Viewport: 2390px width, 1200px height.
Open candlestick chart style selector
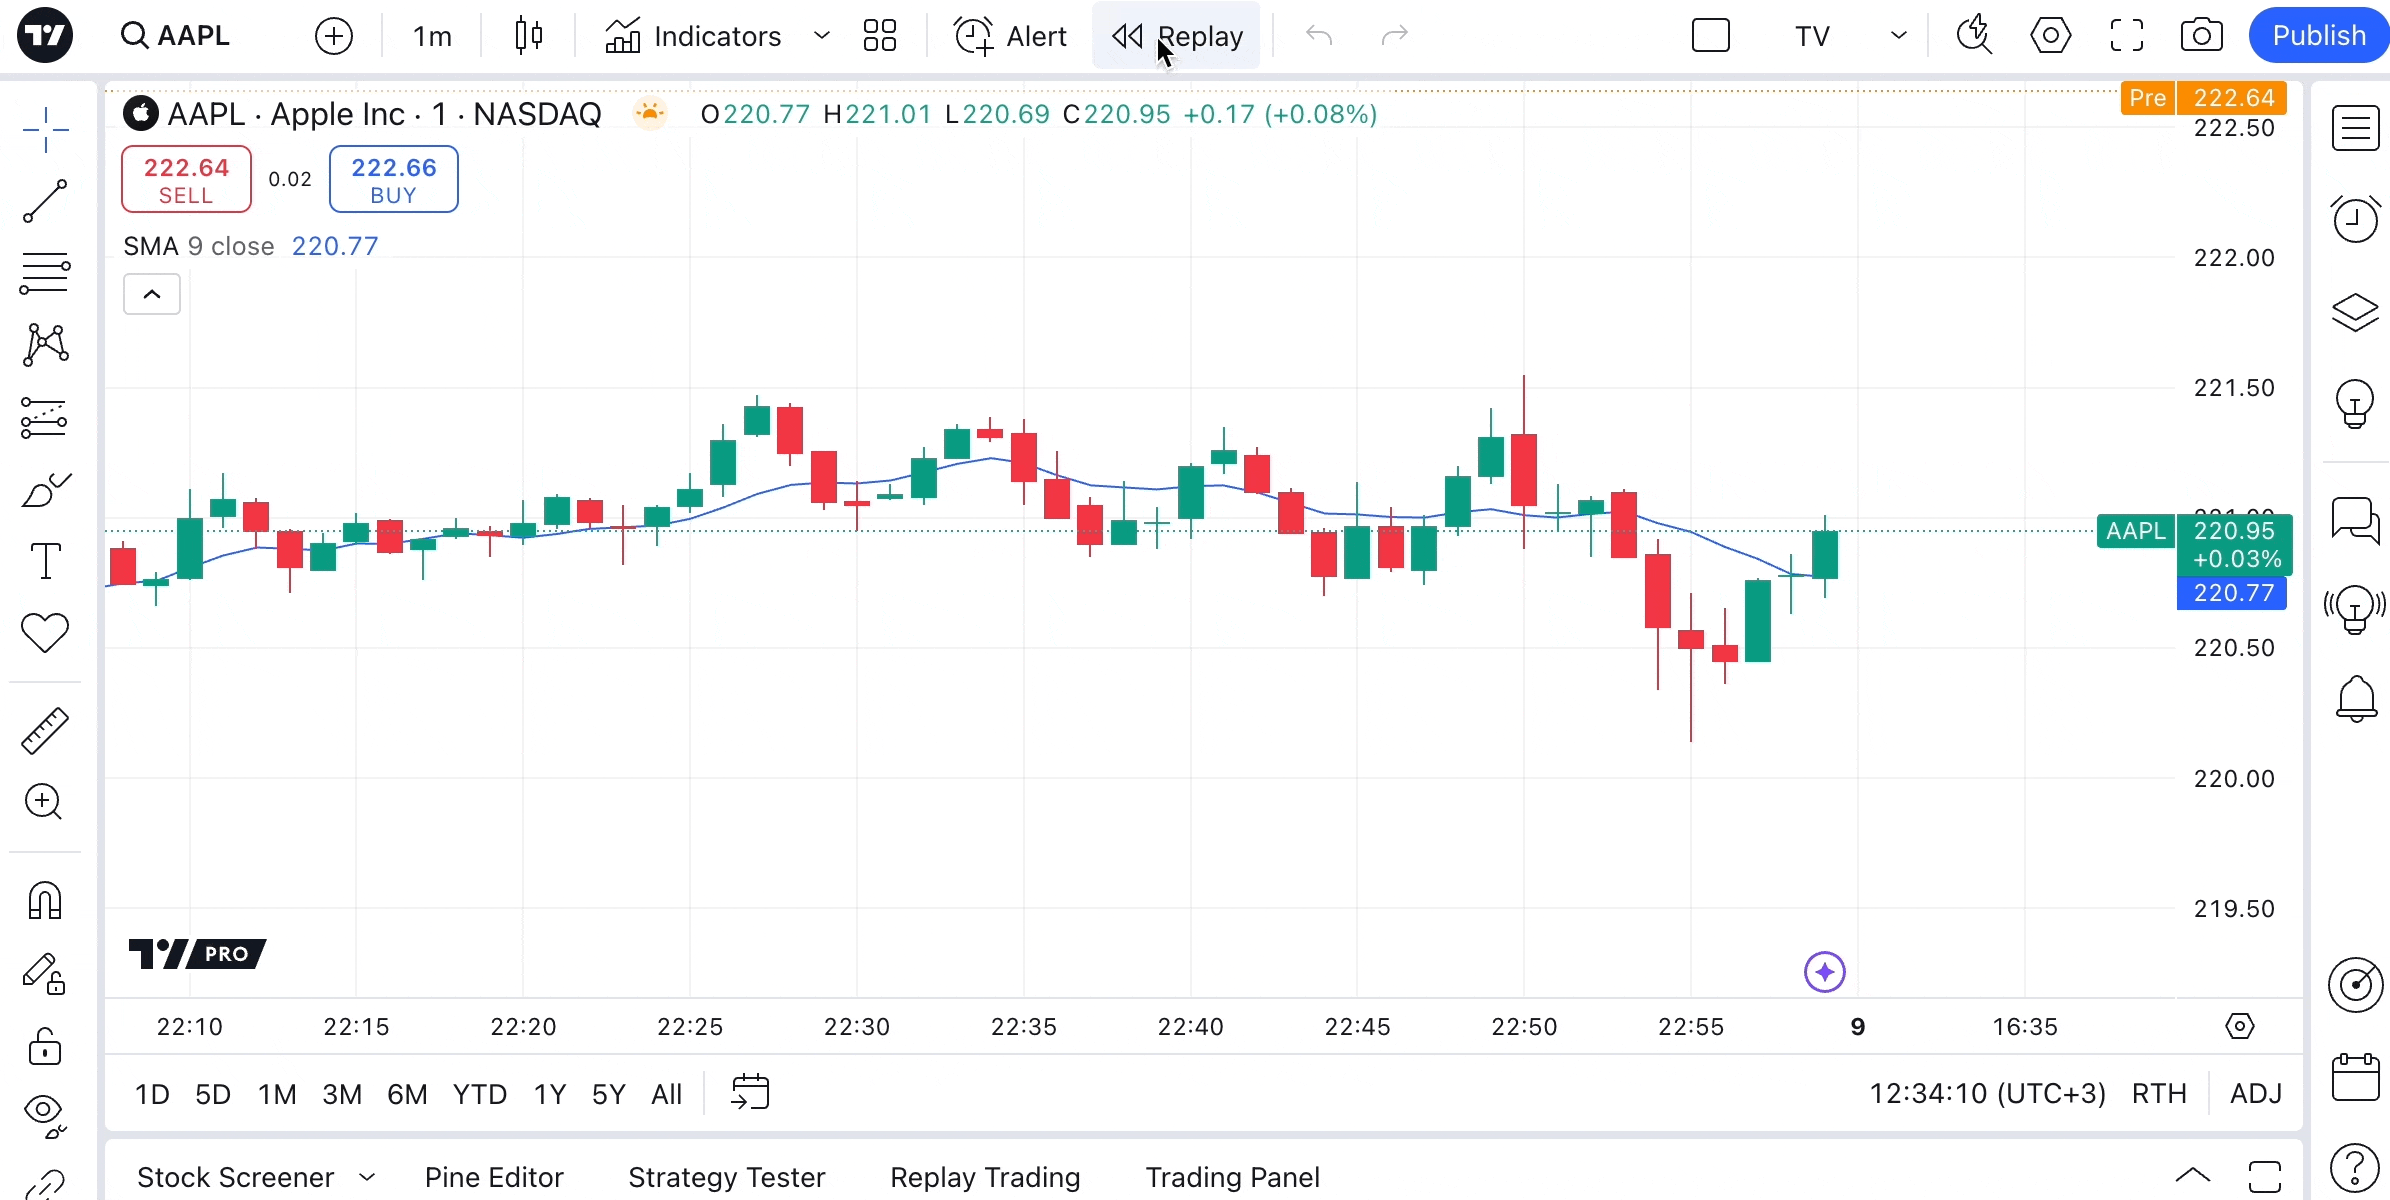[529, 36]
